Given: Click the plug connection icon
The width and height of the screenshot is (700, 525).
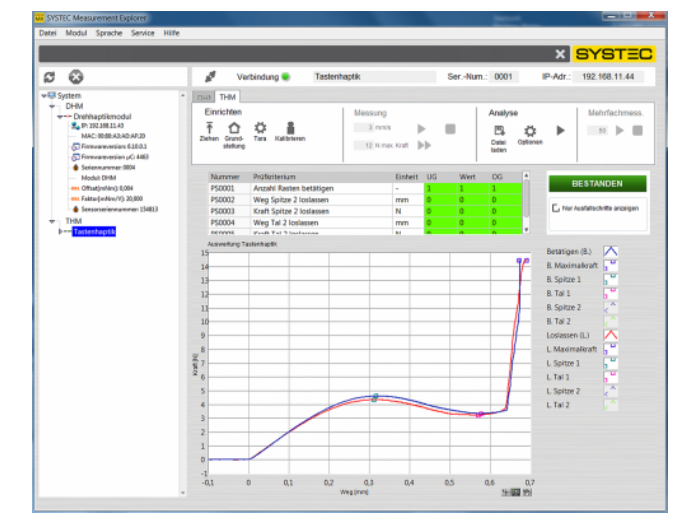Looking at the screenshot, I should 210,77.
